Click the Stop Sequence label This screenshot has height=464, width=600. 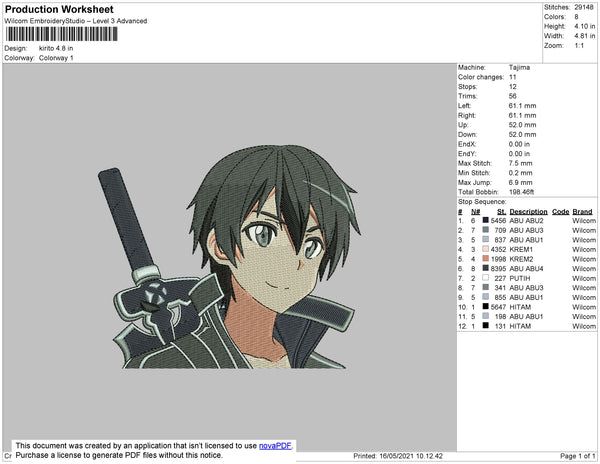tap(482, 202)
